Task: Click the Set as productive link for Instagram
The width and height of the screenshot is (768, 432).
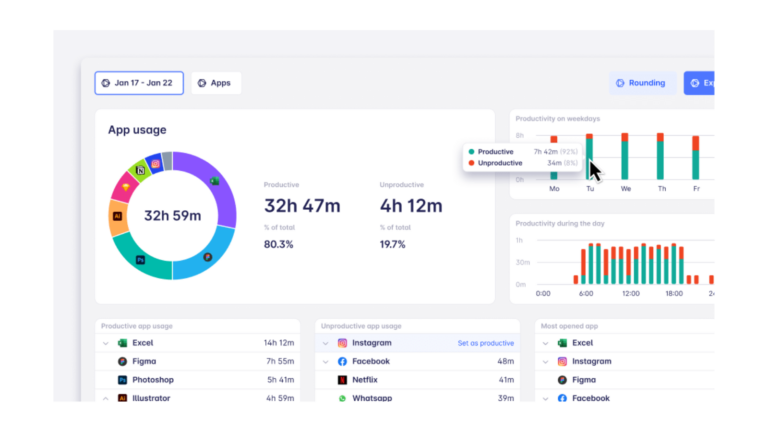Action: [485, 343]
